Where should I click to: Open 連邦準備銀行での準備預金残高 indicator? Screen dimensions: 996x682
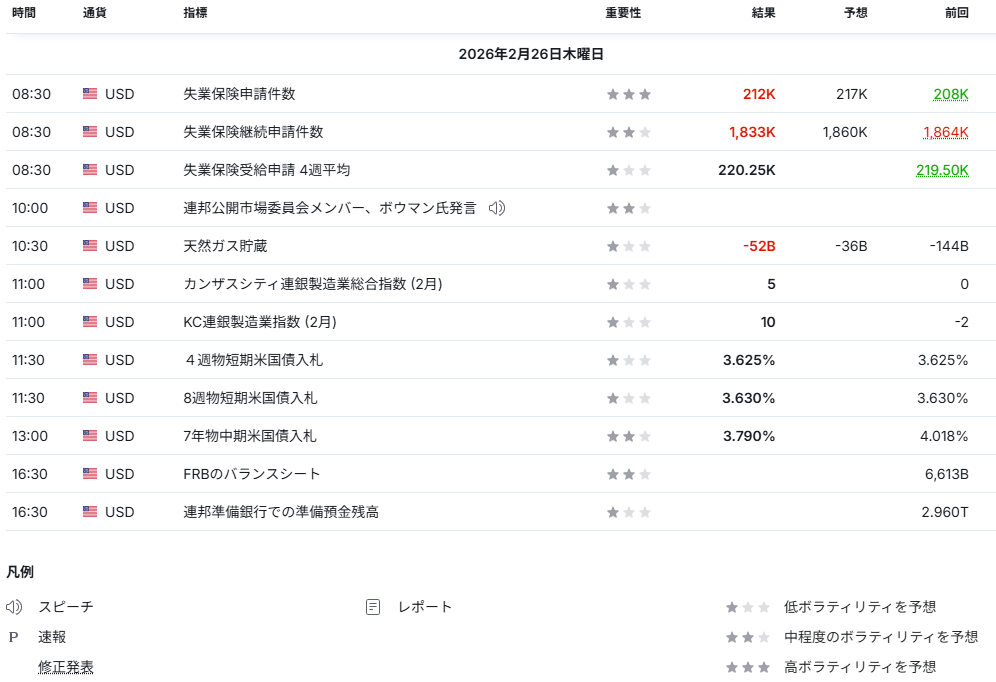tap(281, 512)
